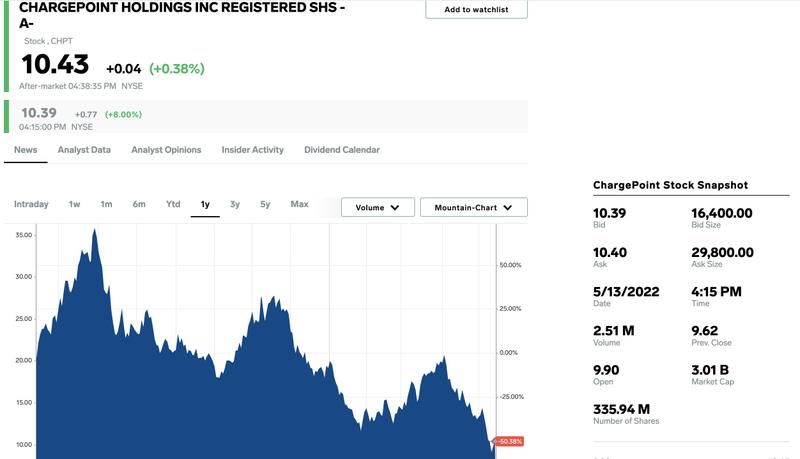Click the 3.01 B Market Cap value
The image size is (800, 459).
click(710, 370)
